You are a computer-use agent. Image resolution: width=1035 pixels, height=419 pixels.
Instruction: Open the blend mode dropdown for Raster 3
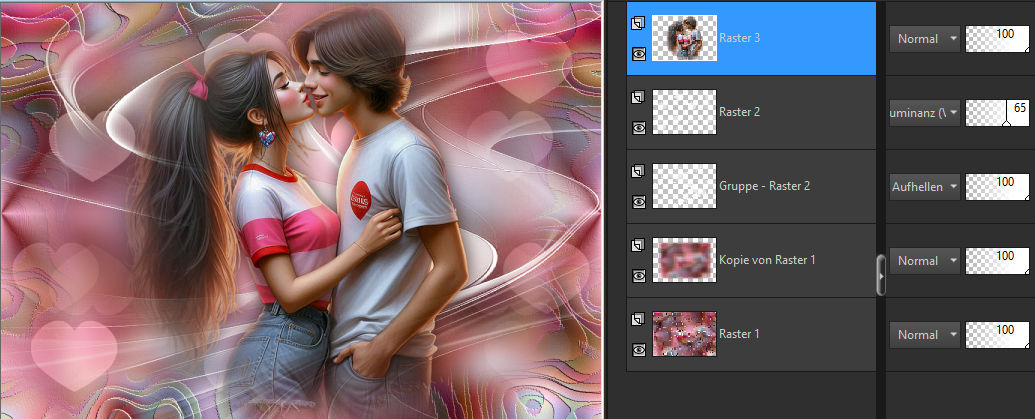[x=925, y=39]
